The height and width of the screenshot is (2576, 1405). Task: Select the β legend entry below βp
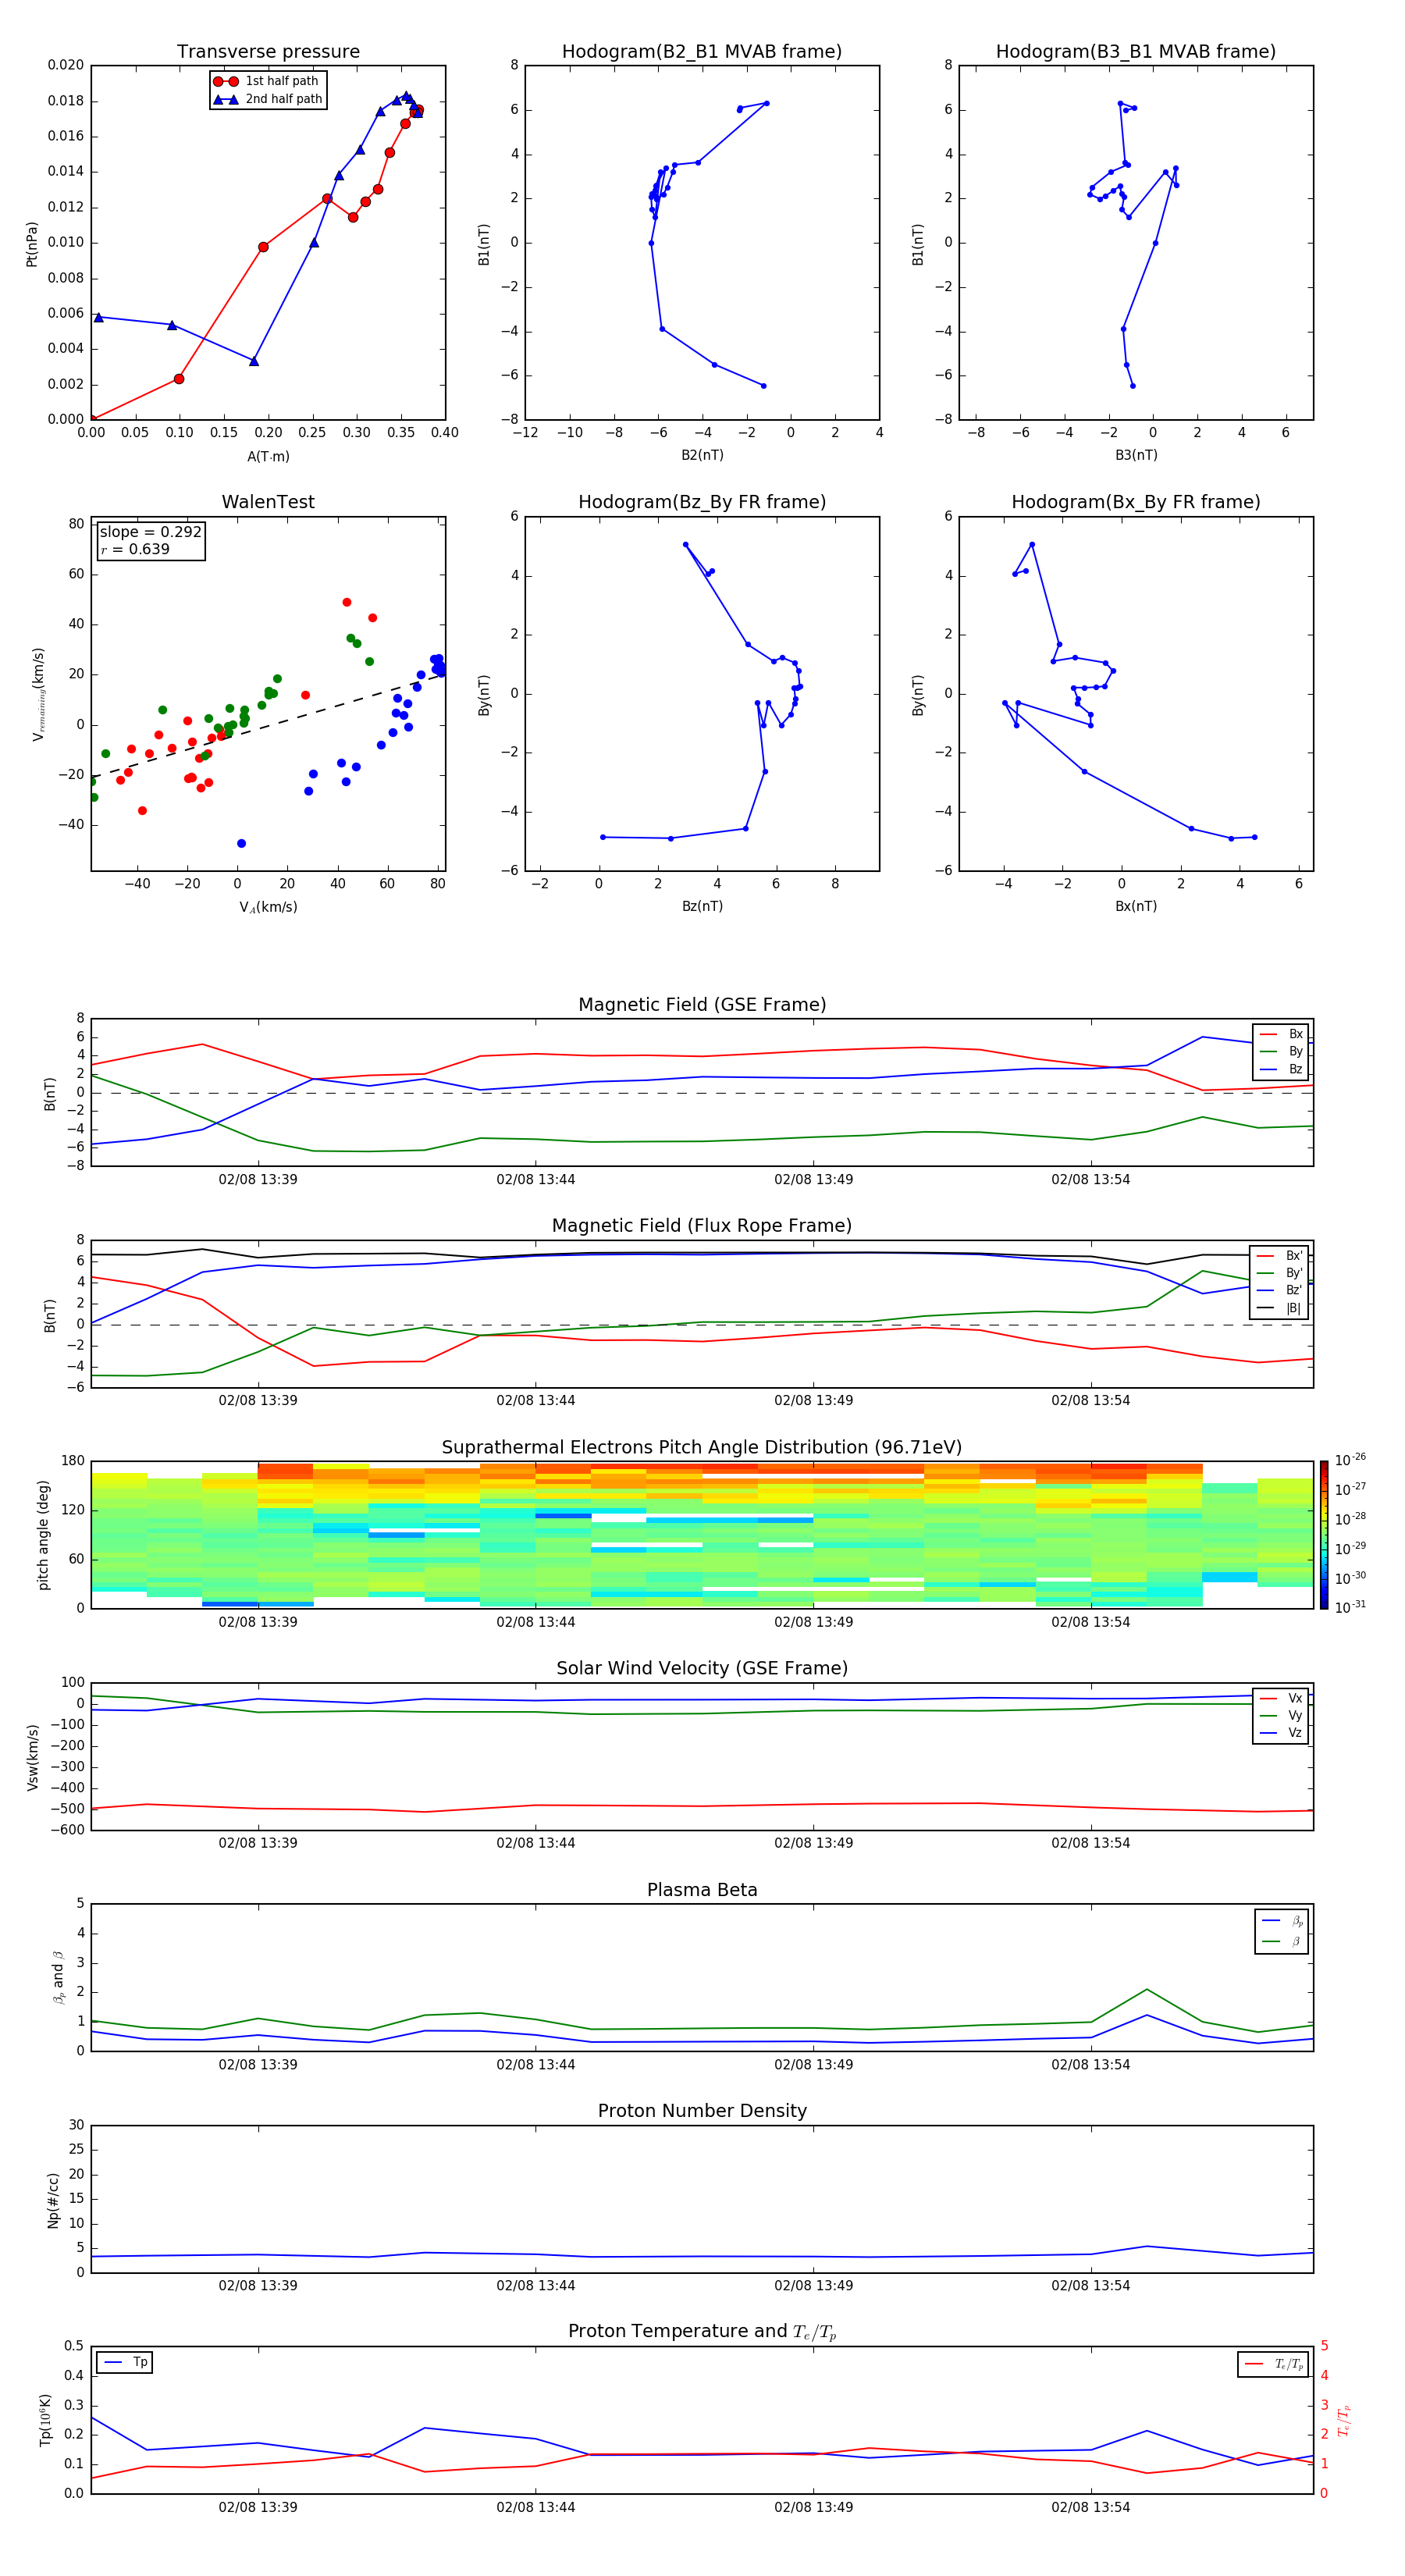(1282, 1941)
